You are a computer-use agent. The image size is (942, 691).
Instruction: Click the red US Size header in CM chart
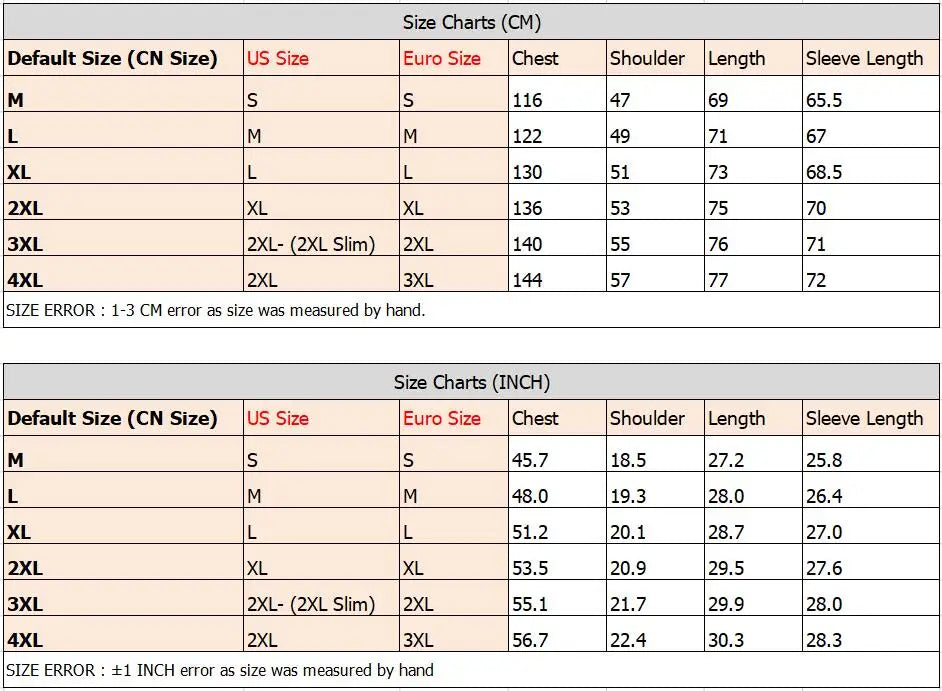coord(278,58)
